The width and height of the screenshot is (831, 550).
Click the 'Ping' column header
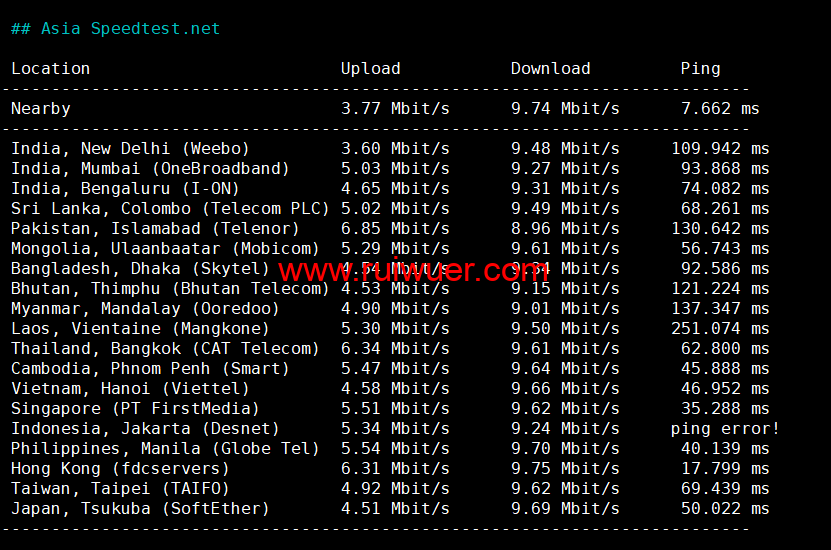(700, 68)
